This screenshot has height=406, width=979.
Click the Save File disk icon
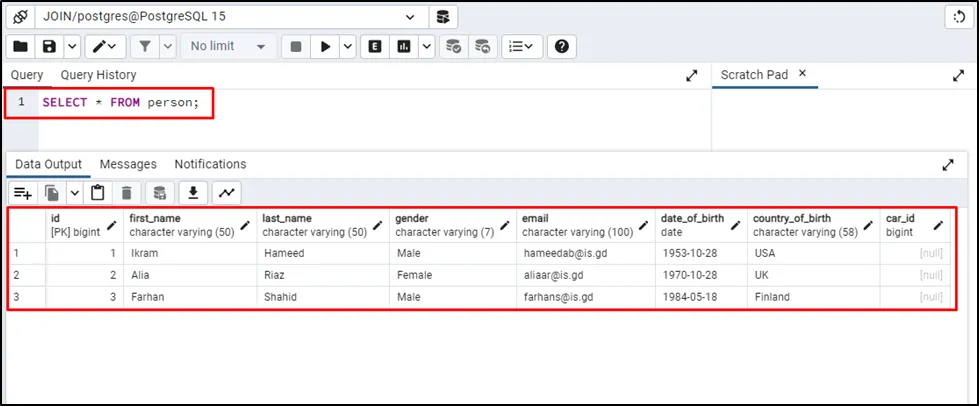click(48, 46)
